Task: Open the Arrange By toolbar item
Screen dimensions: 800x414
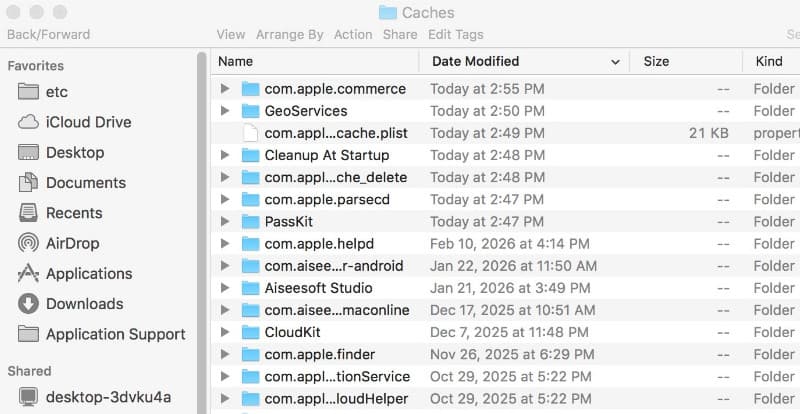Action: click(289, 35)
